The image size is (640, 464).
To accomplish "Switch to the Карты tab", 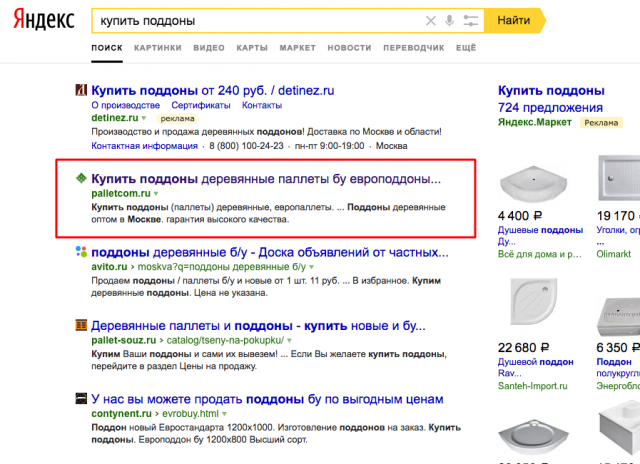I will (x=252, y=48).
